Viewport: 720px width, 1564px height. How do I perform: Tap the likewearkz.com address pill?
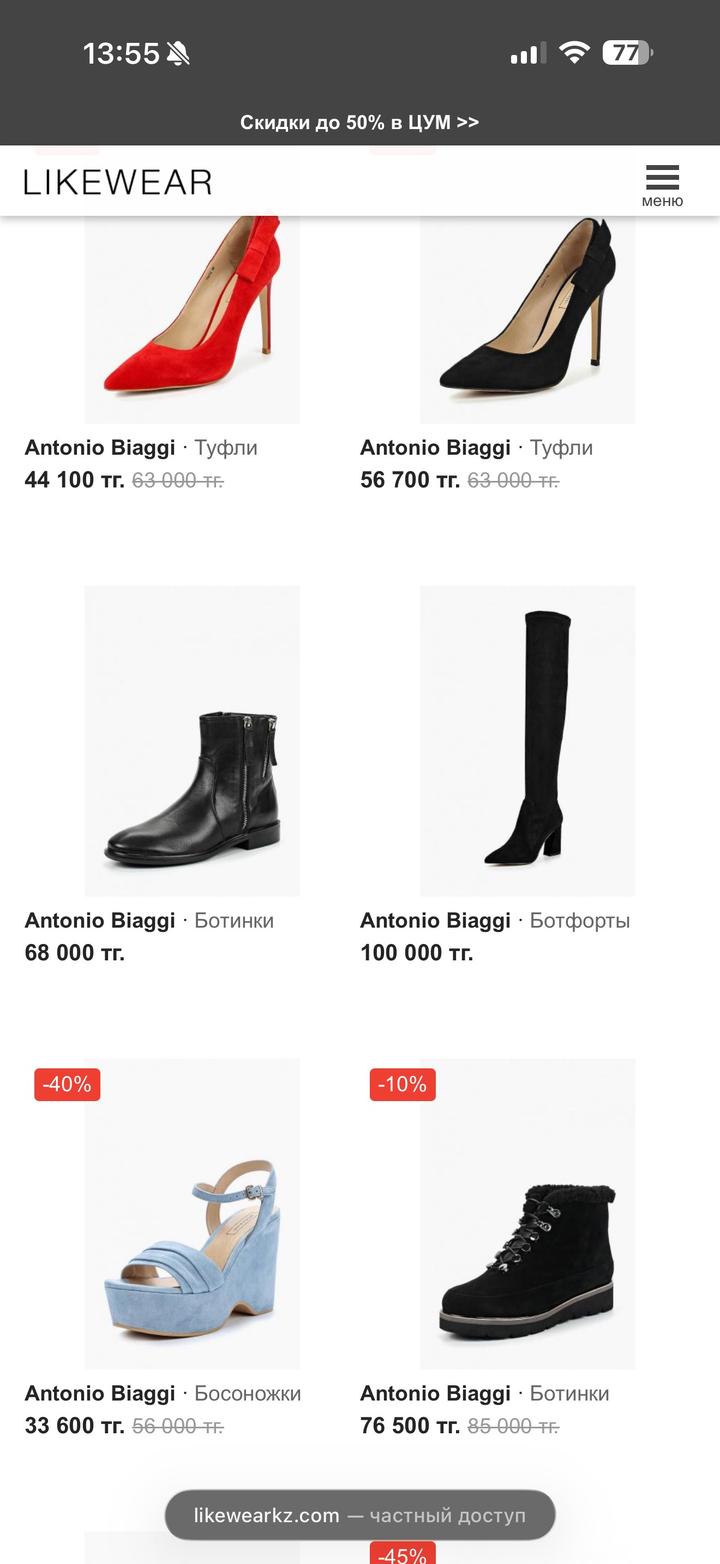[x=359, y=1515]
